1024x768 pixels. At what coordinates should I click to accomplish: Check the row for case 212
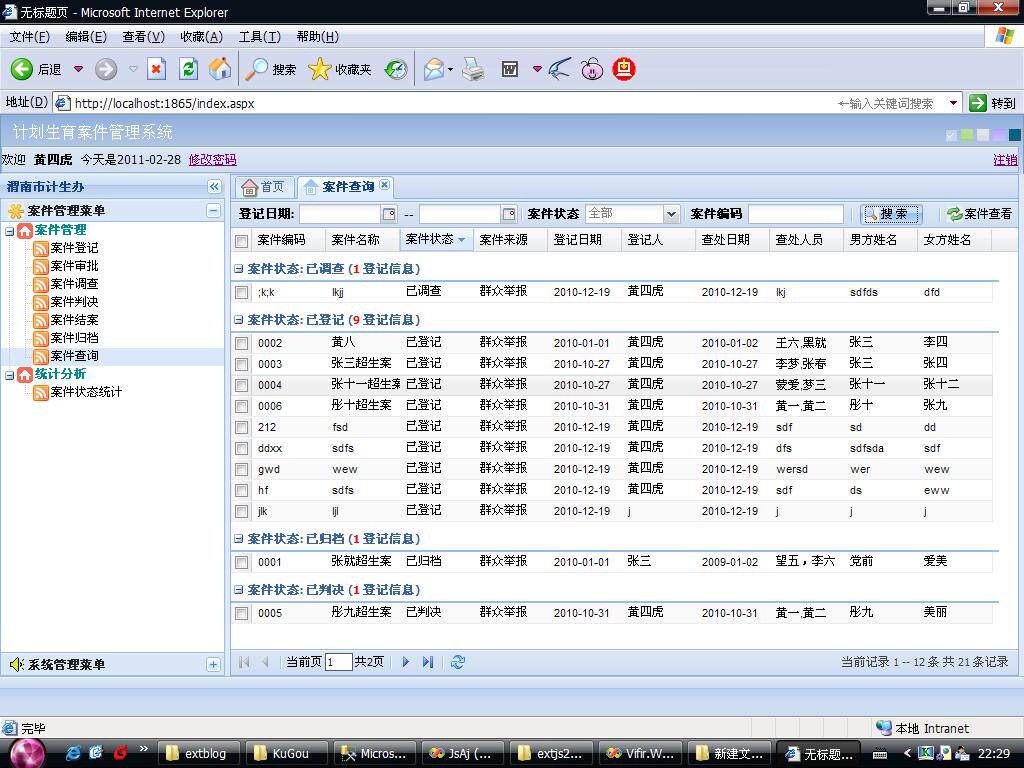(x=242, y=427)
